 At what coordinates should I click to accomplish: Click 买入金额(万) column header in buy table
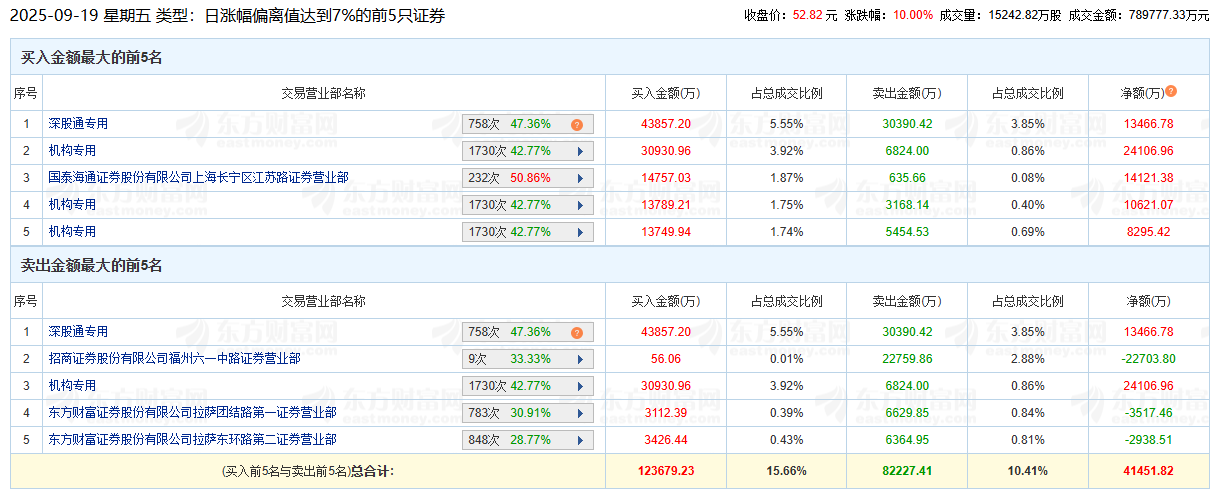(x=666, y=93)
